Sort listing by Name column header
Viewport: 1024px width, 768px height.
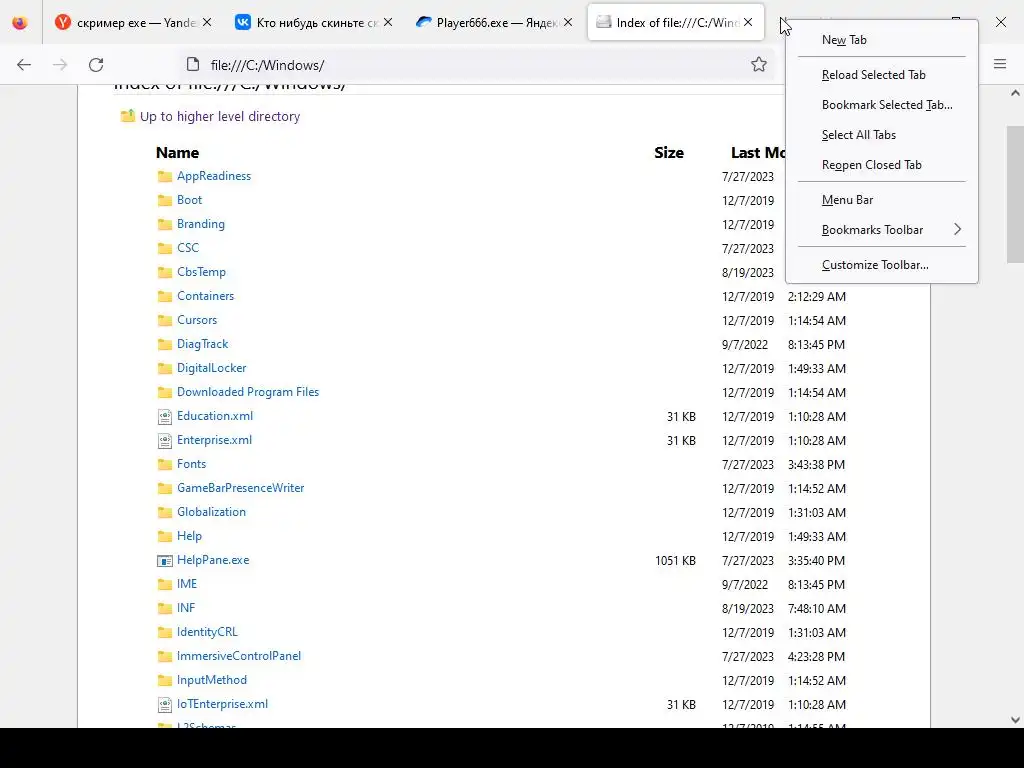(177, 153)
